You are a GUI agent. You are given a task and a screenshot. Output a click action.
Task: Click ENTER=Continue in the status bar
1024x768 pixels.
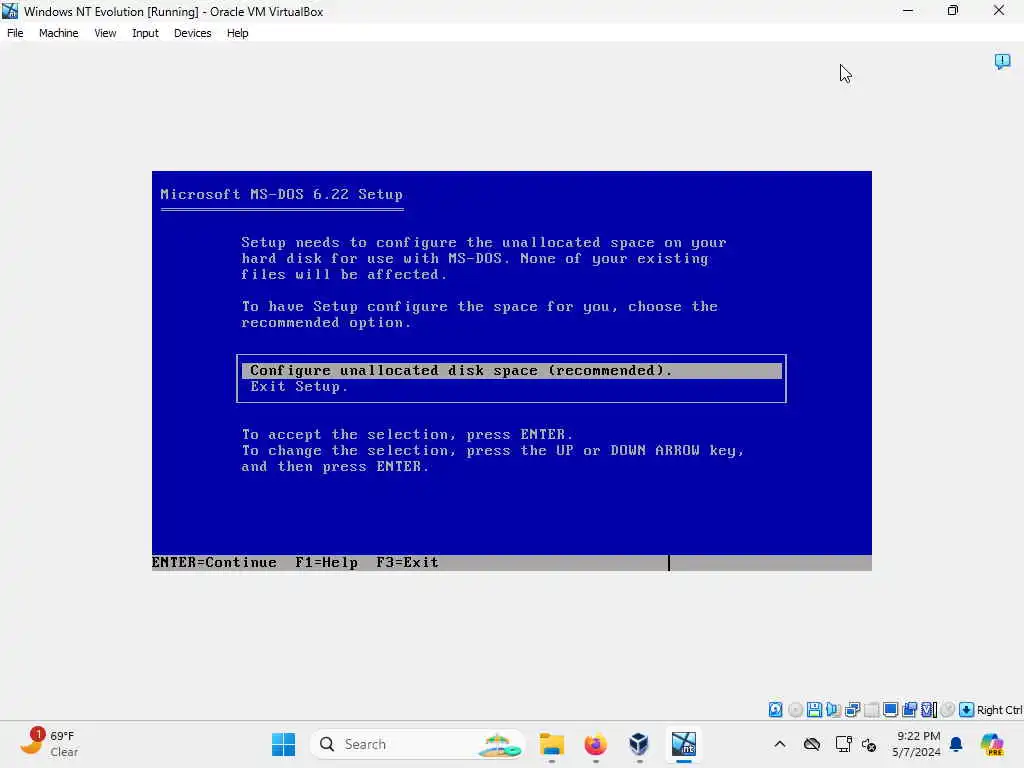[214, 562]
